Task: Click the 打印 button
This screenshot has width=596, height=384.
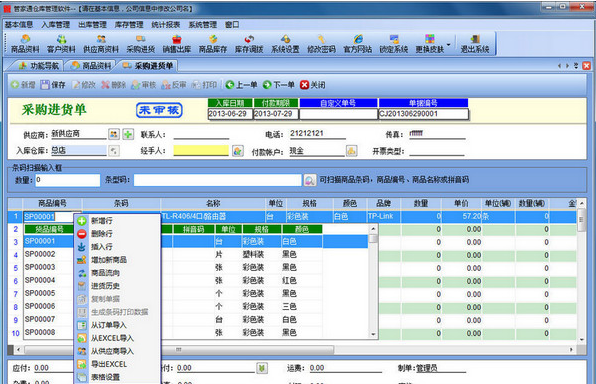Action: coord(204,85)
